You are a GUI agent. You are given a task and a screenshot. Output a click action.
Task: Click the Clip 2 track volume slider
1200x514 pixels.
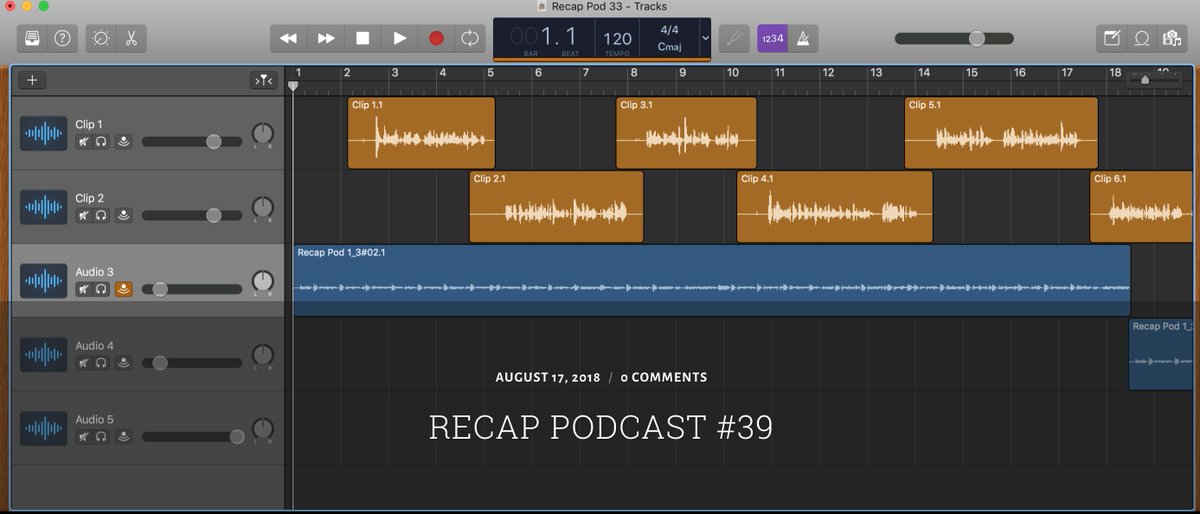[x=192, y=215]
